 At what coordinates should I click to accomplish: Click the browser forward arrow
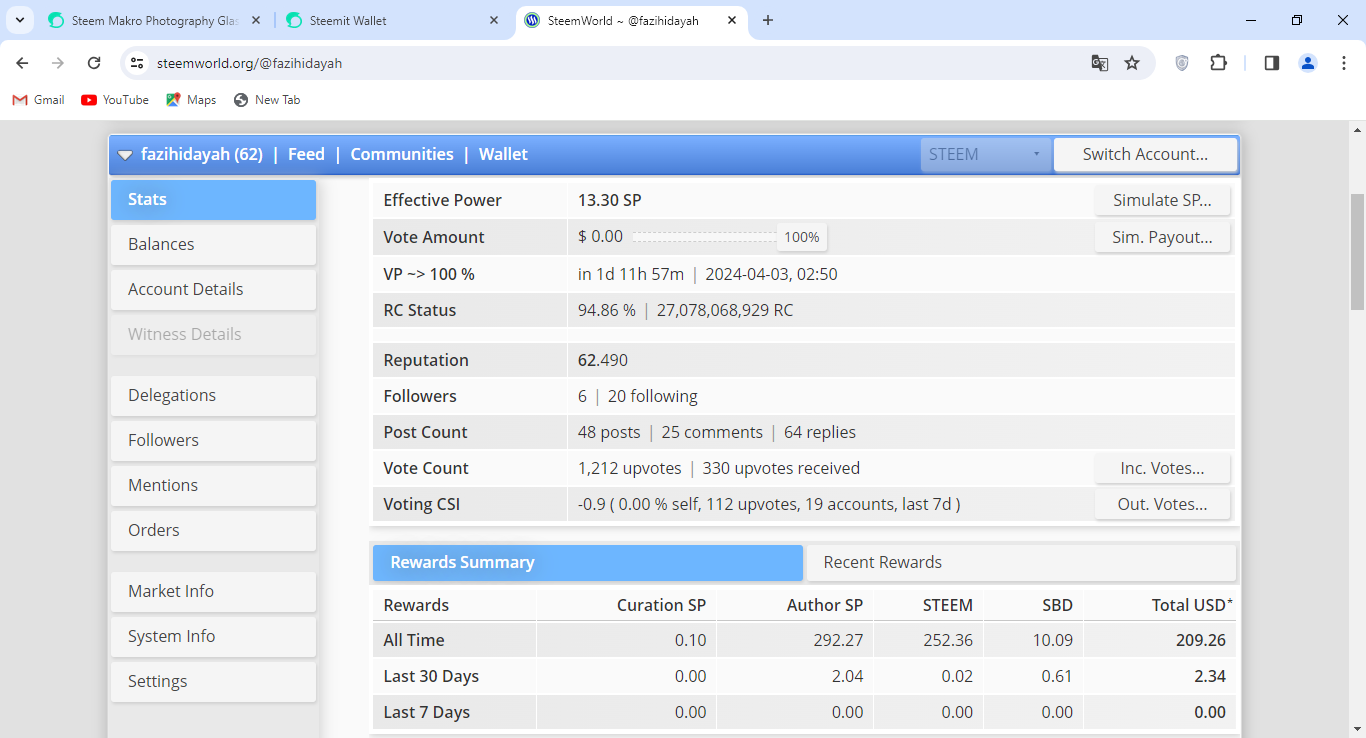coord(58,63)
